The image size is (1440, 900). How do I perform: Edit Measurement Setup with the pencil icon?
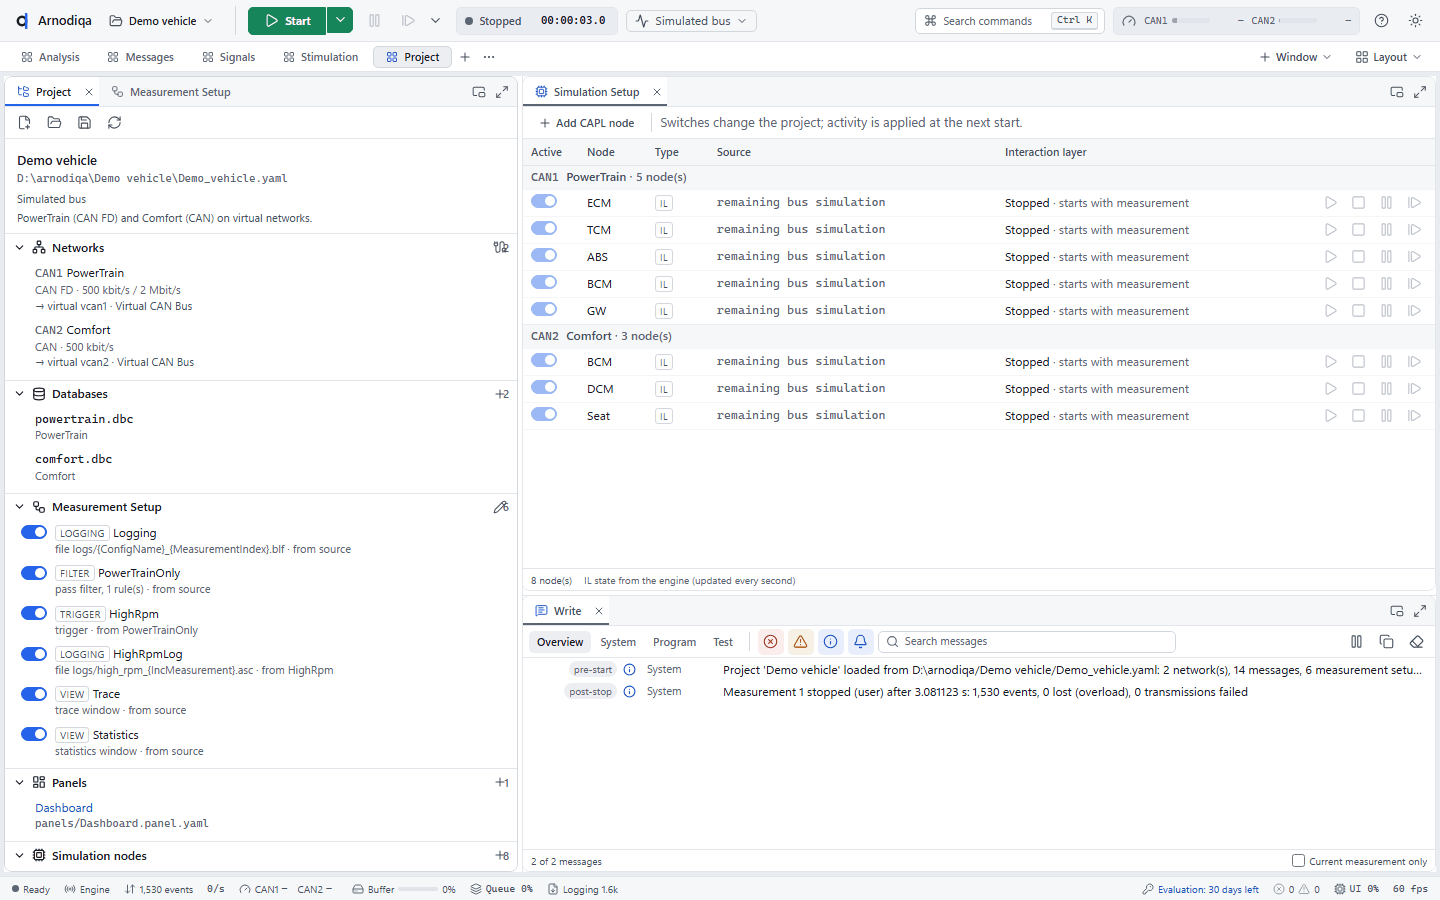pos(501,507)
